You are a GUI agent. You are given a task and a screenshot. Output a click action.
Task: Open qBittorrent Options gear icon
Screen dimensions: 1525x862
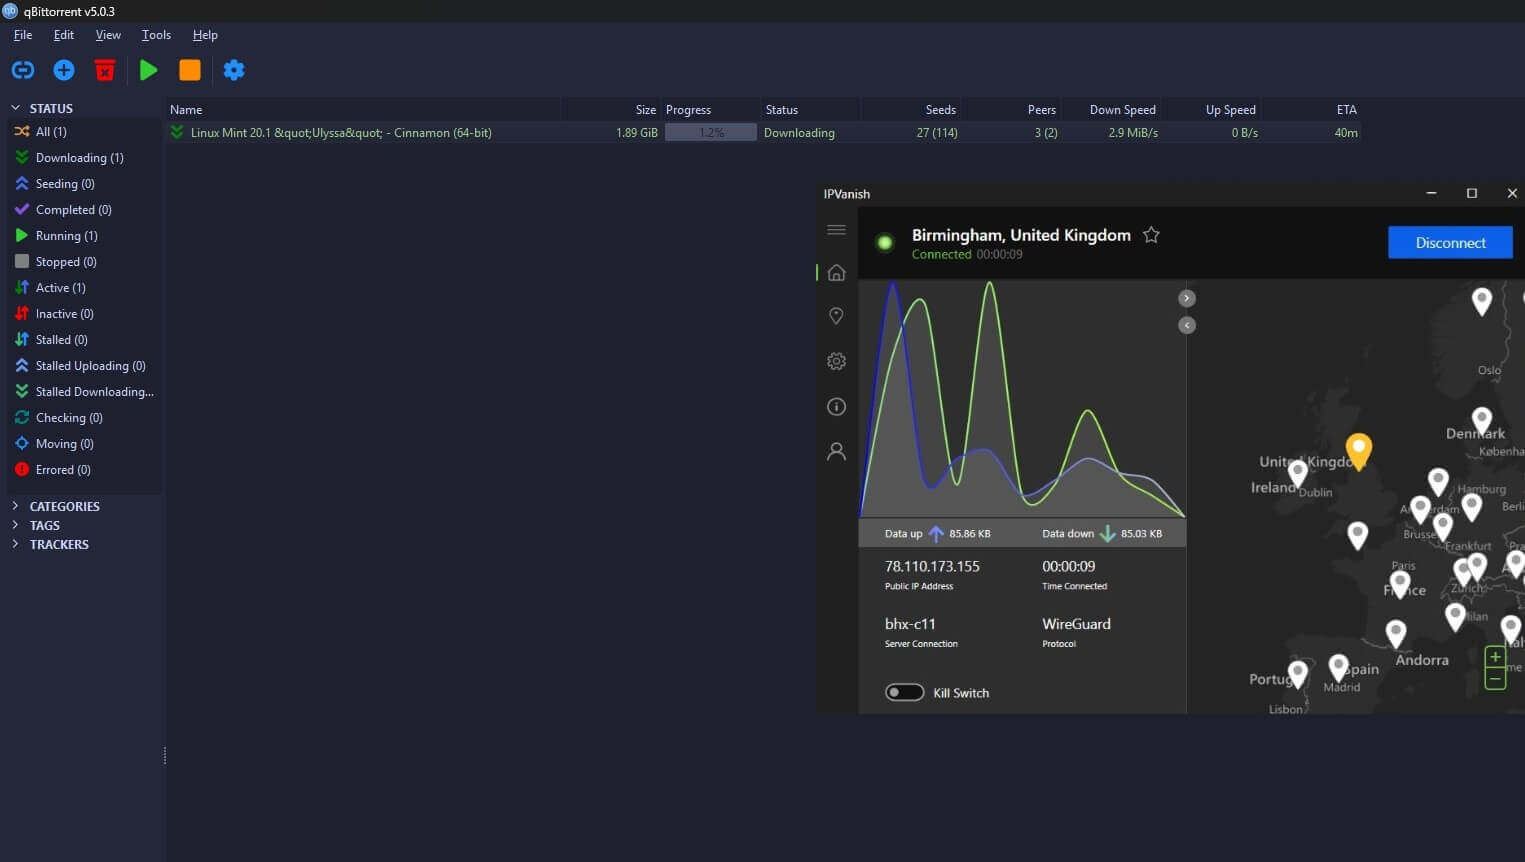click(234, 70)
